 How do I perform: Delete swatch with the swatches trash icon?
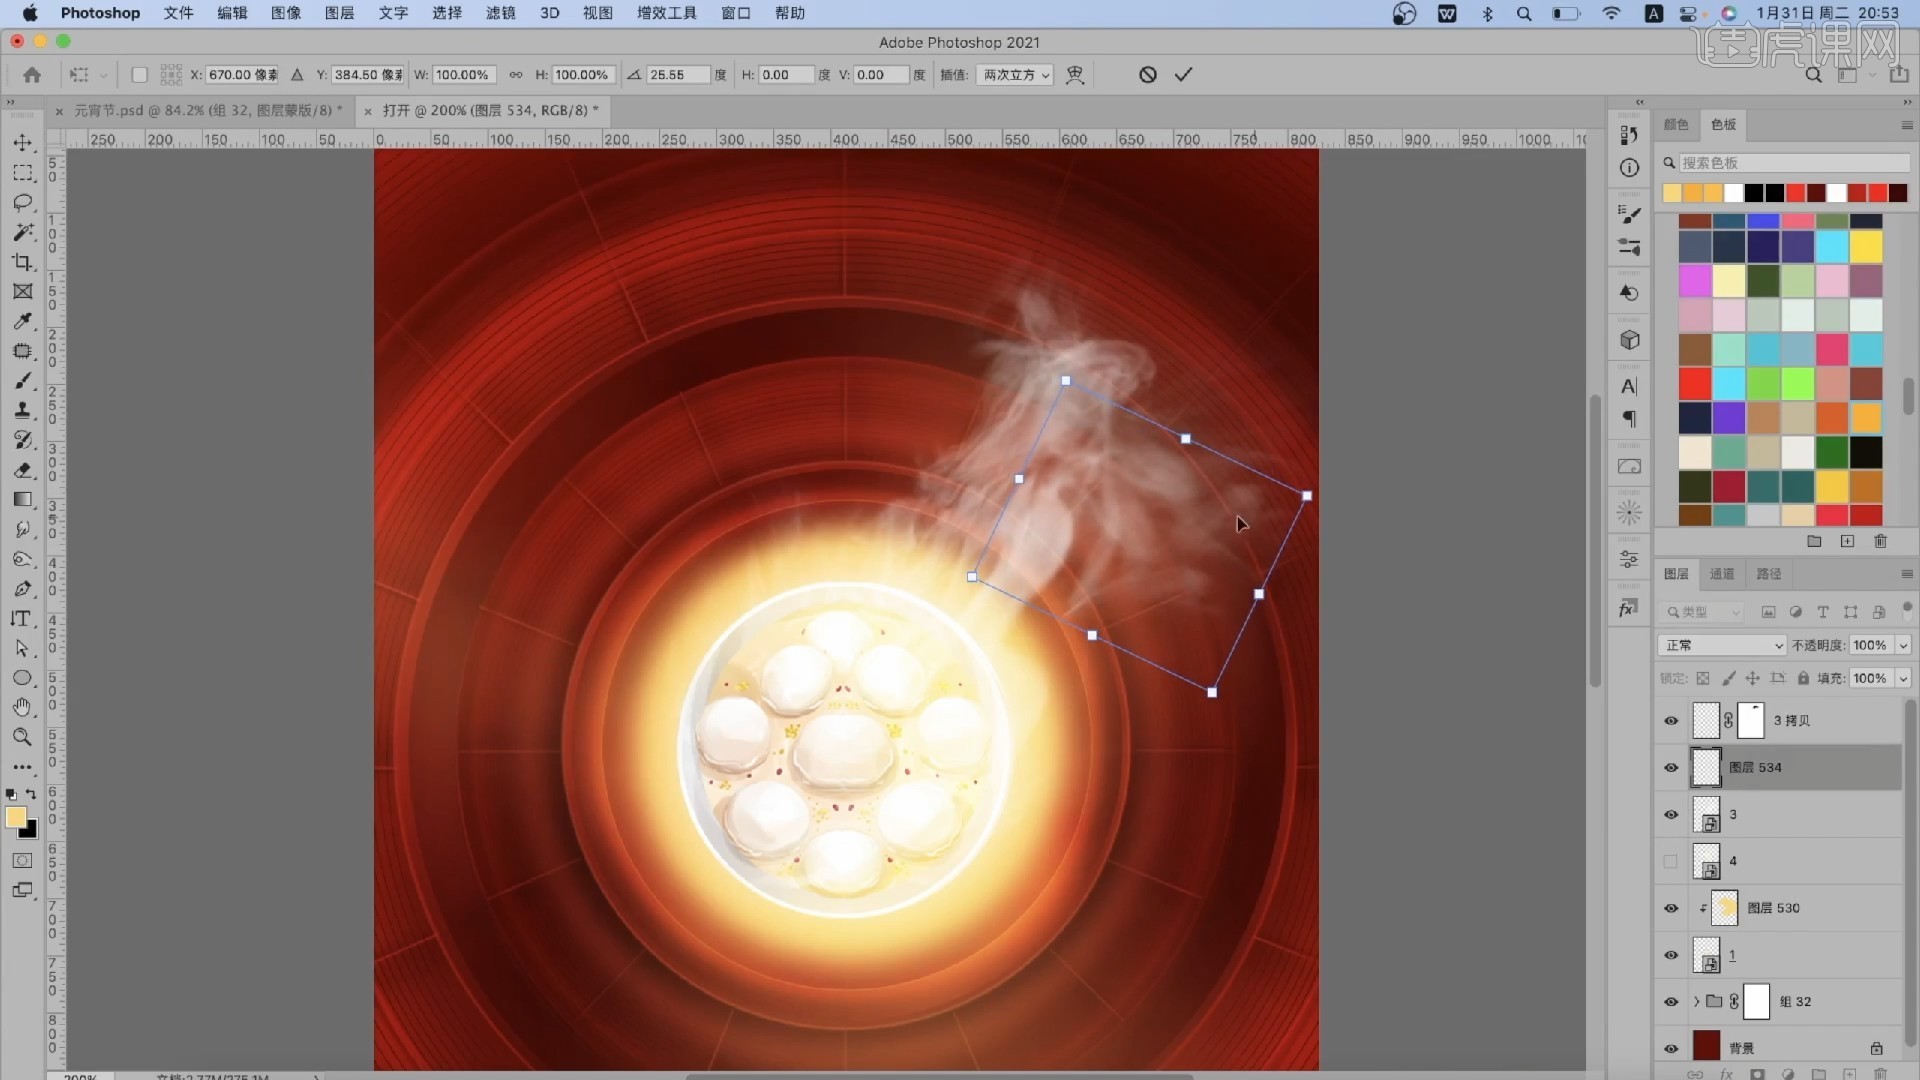[x=1880, y=541]
